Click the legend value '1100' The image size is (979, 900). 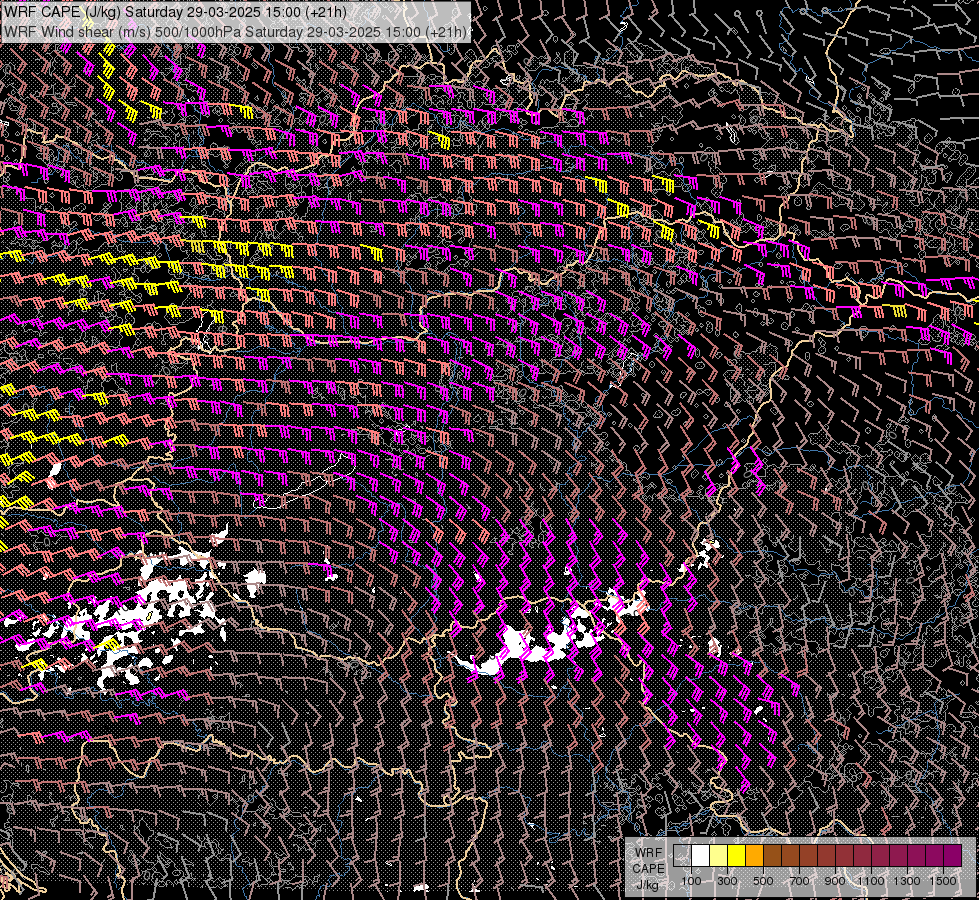coord(870,881)
